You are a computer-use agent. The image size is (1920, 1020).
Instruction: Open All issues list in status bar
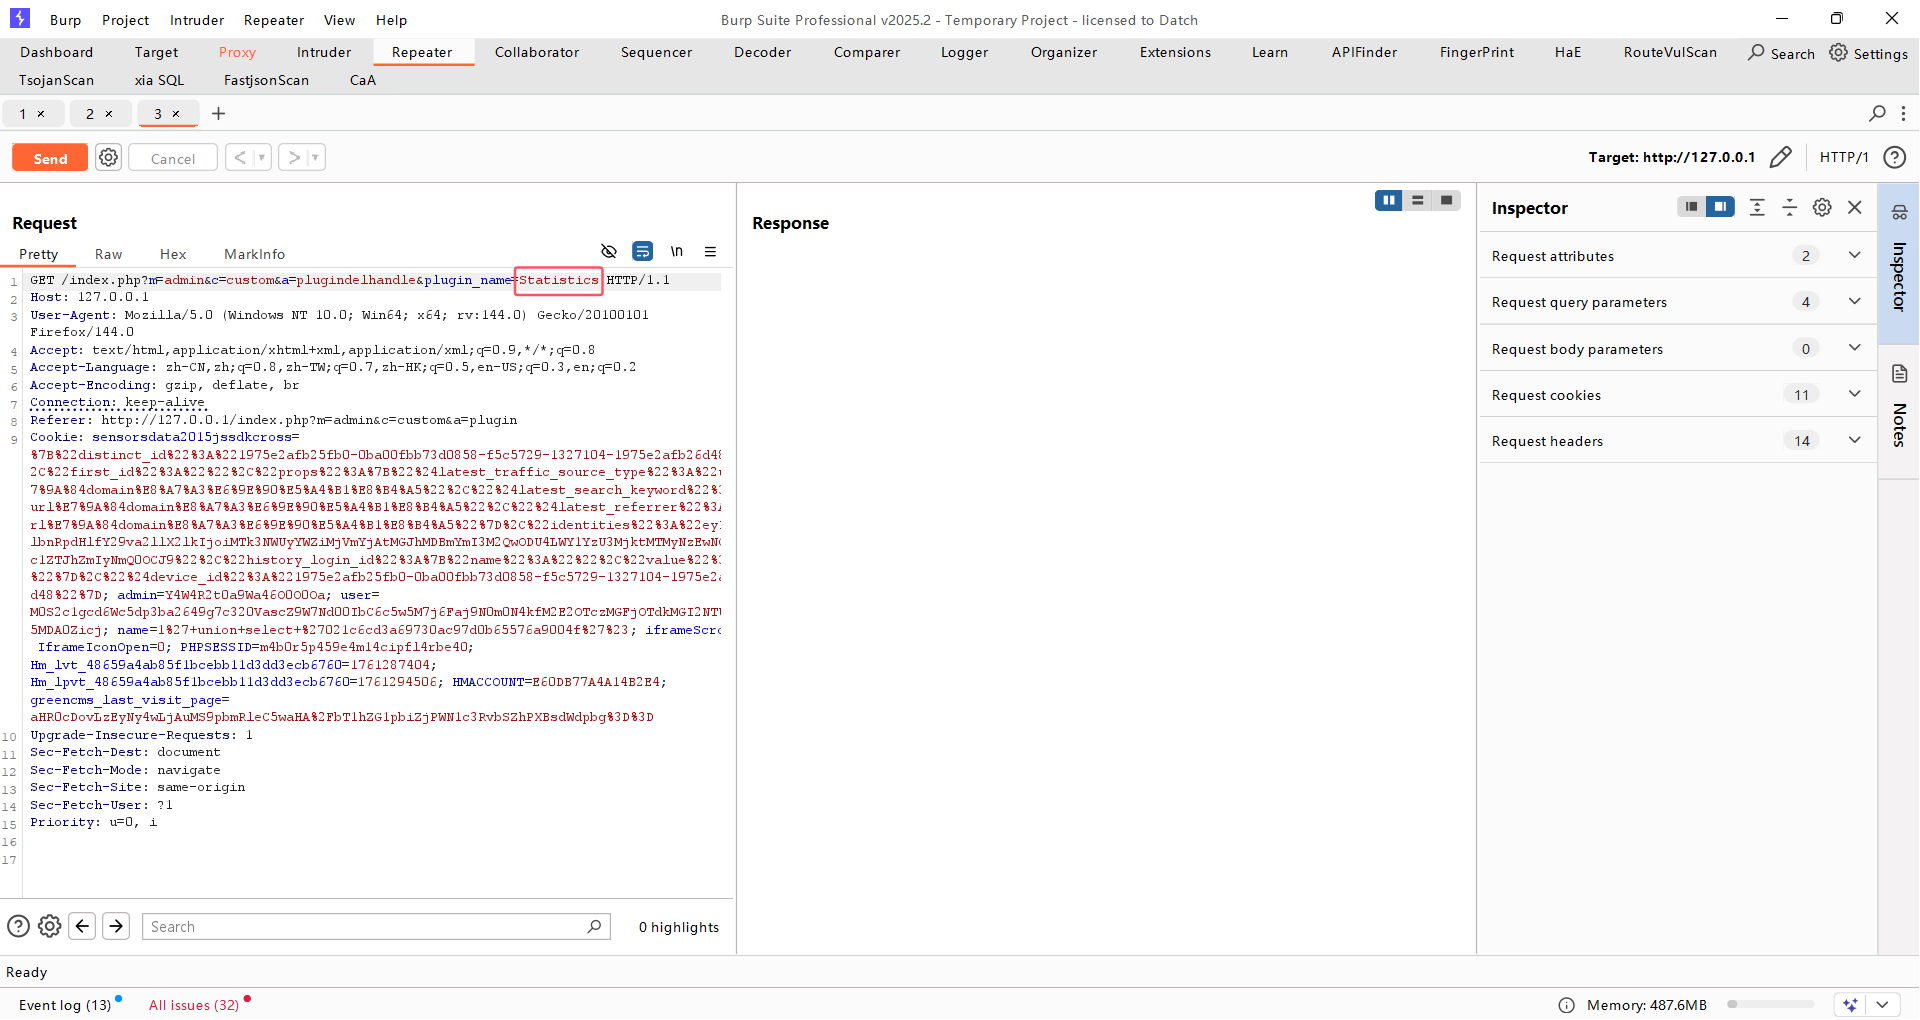194,1005
